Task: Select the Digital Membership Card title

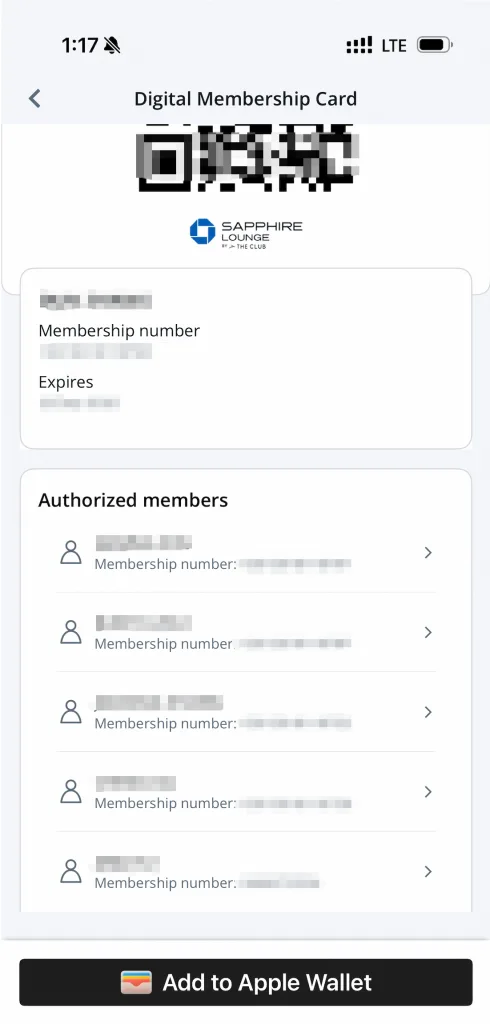Action: (x=246, y=99)
